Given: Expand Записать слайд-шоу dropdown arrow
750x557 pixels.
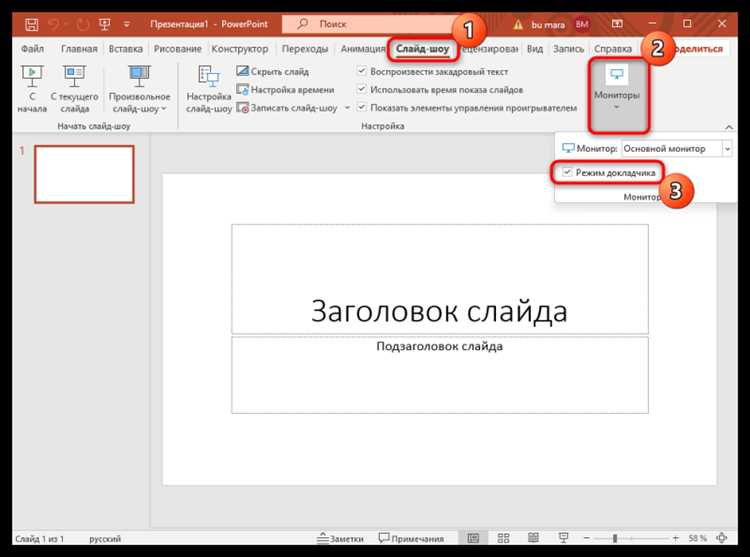Looking at the screenshot, I should click(347, 108).
